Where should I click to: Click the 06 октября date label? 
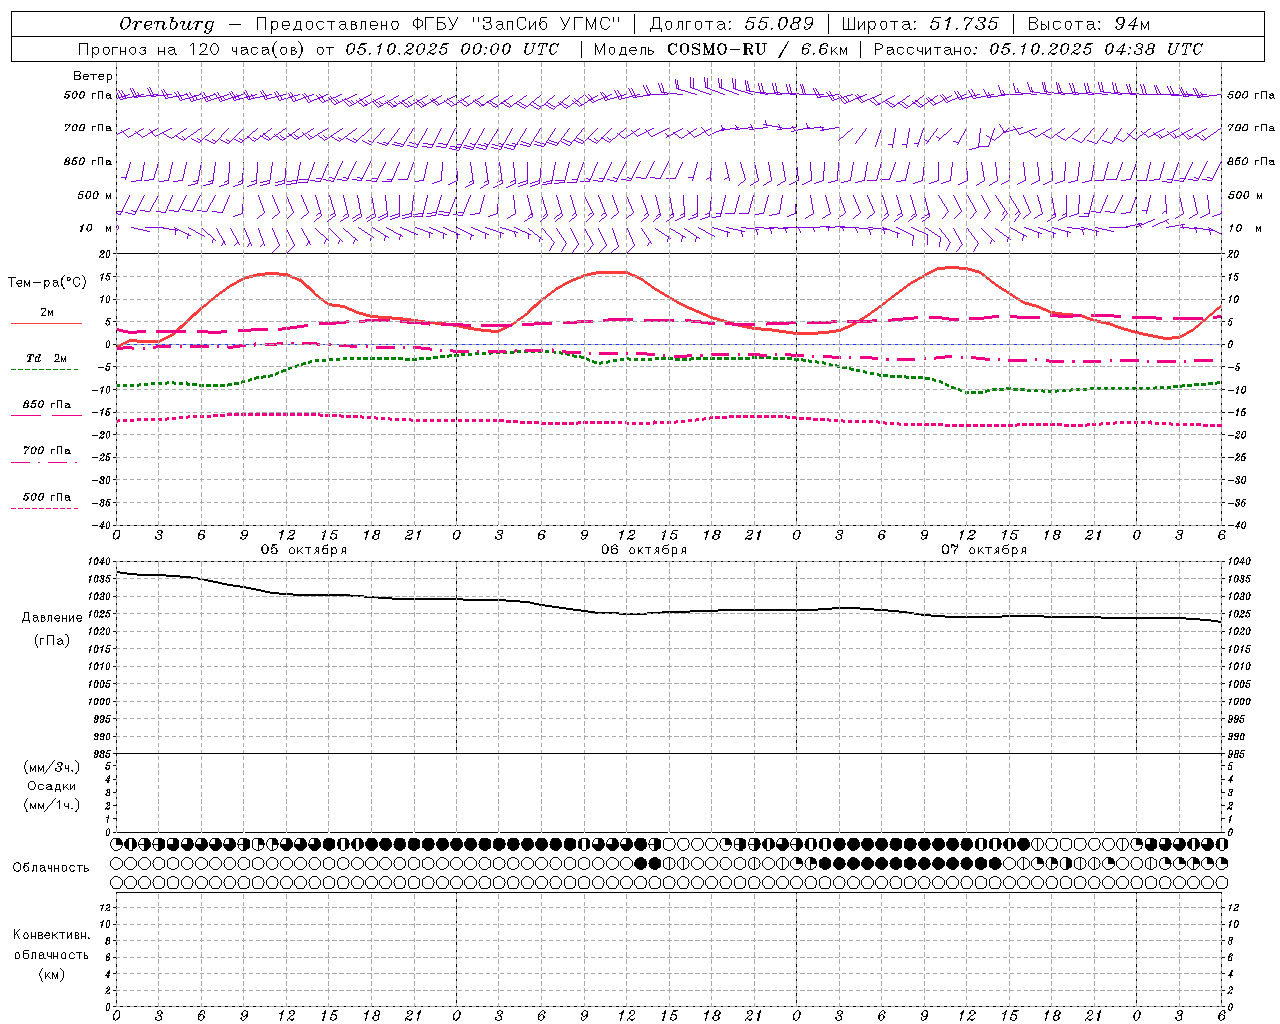coord(644,550)
